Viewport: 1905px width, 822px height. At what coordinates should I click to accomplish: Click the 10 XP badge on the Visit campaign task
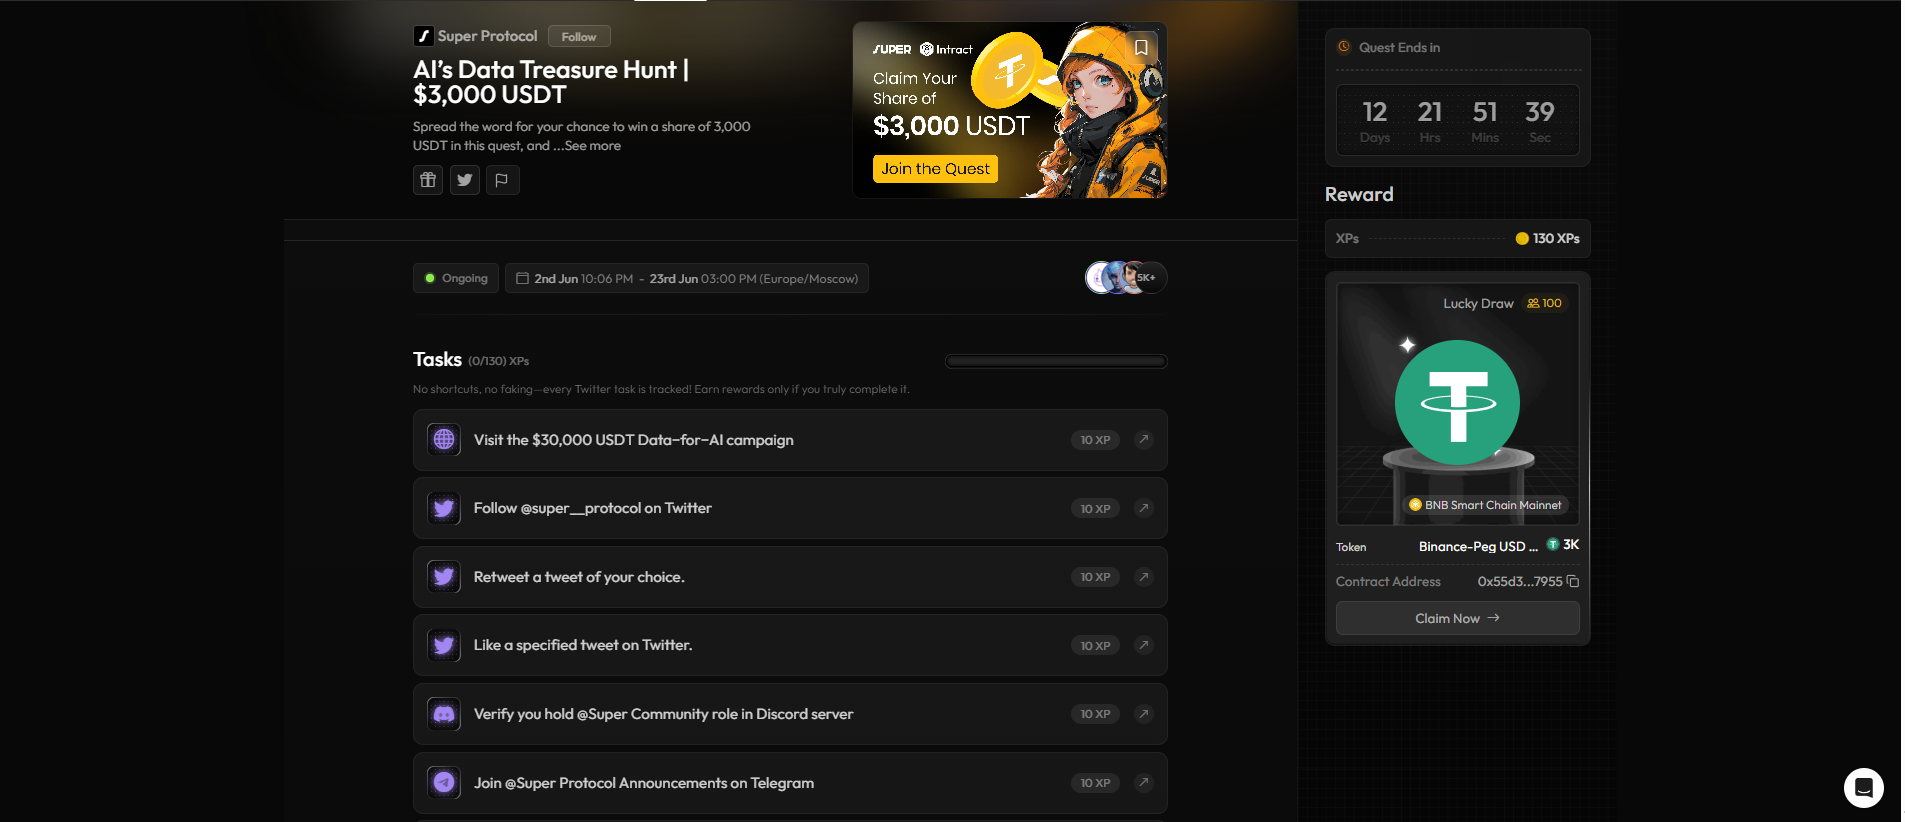(x=1095, y=440)
